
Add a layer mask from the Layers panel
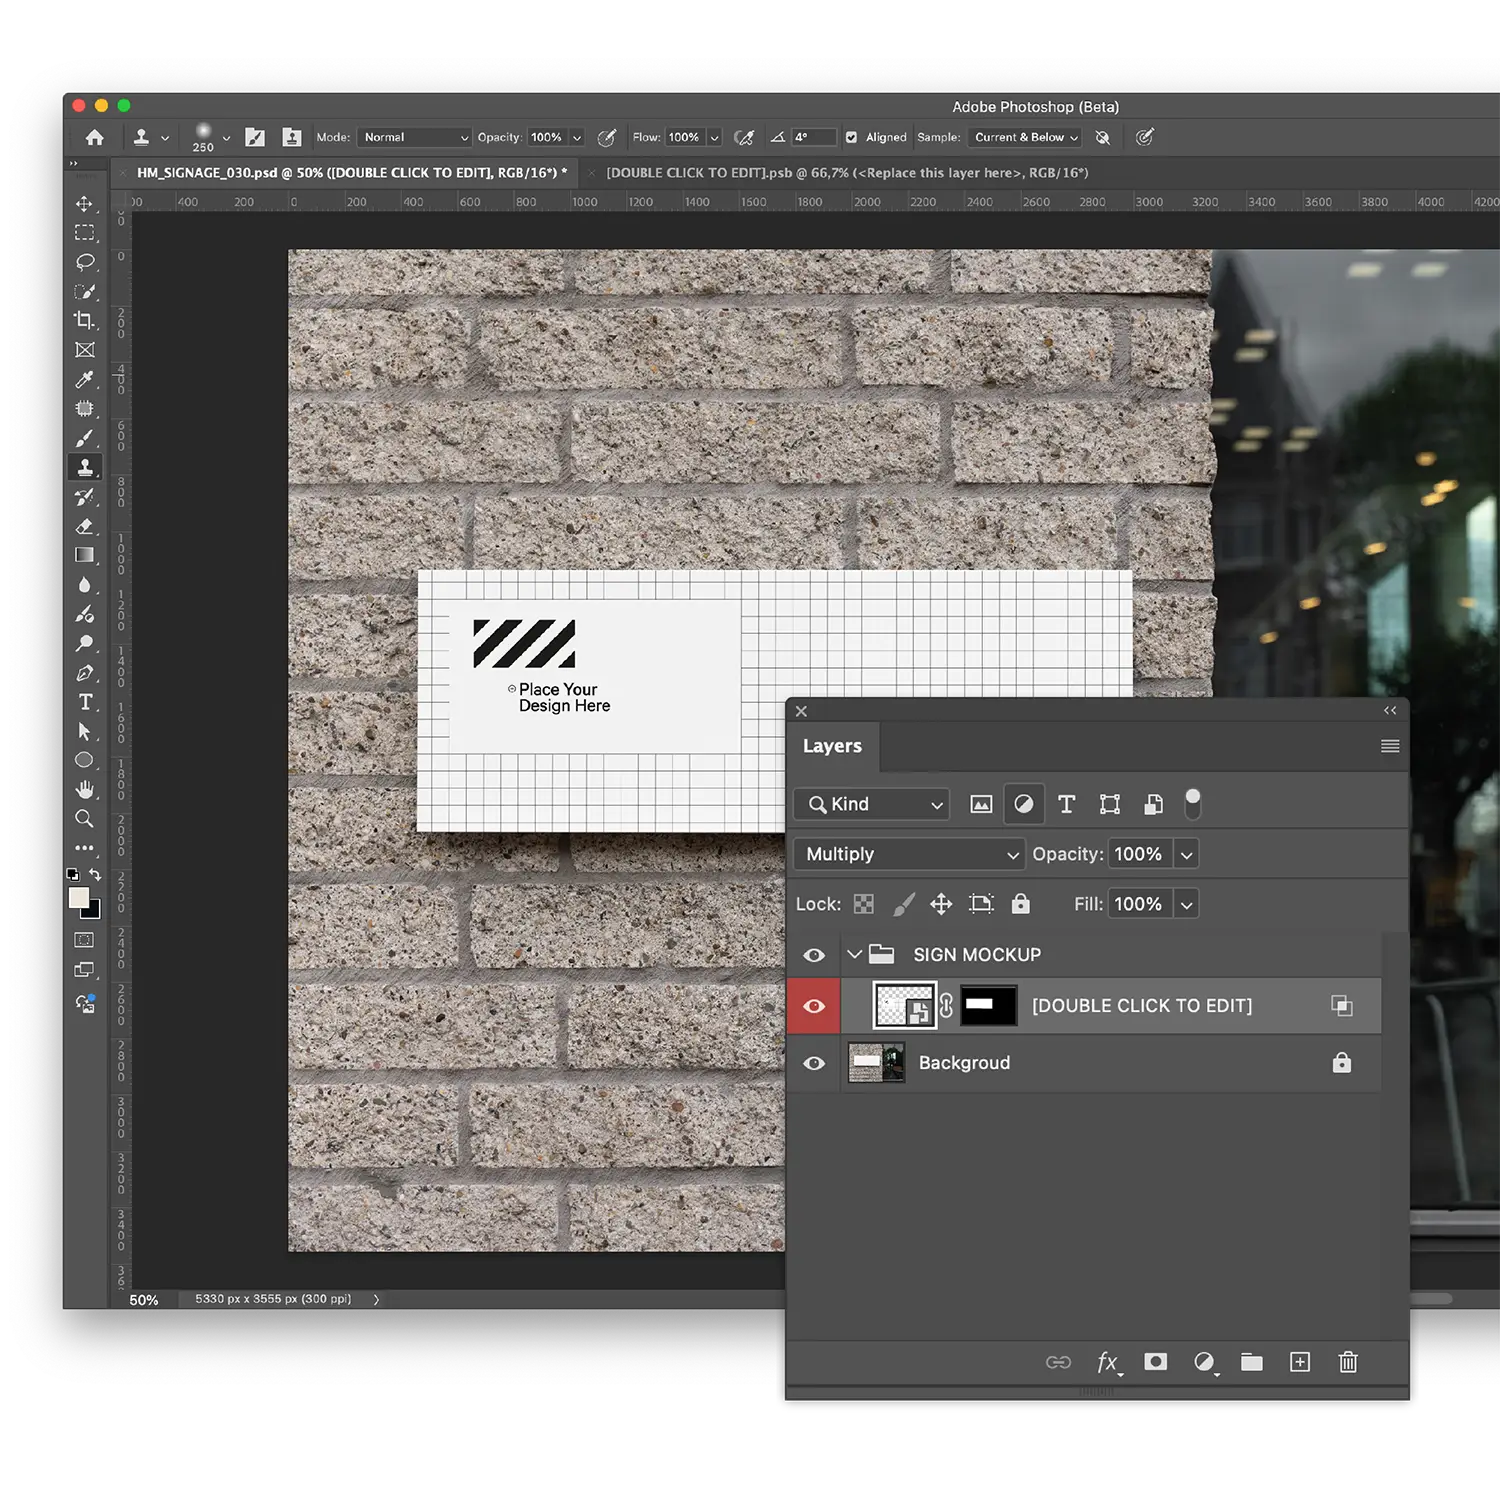1155,1362
